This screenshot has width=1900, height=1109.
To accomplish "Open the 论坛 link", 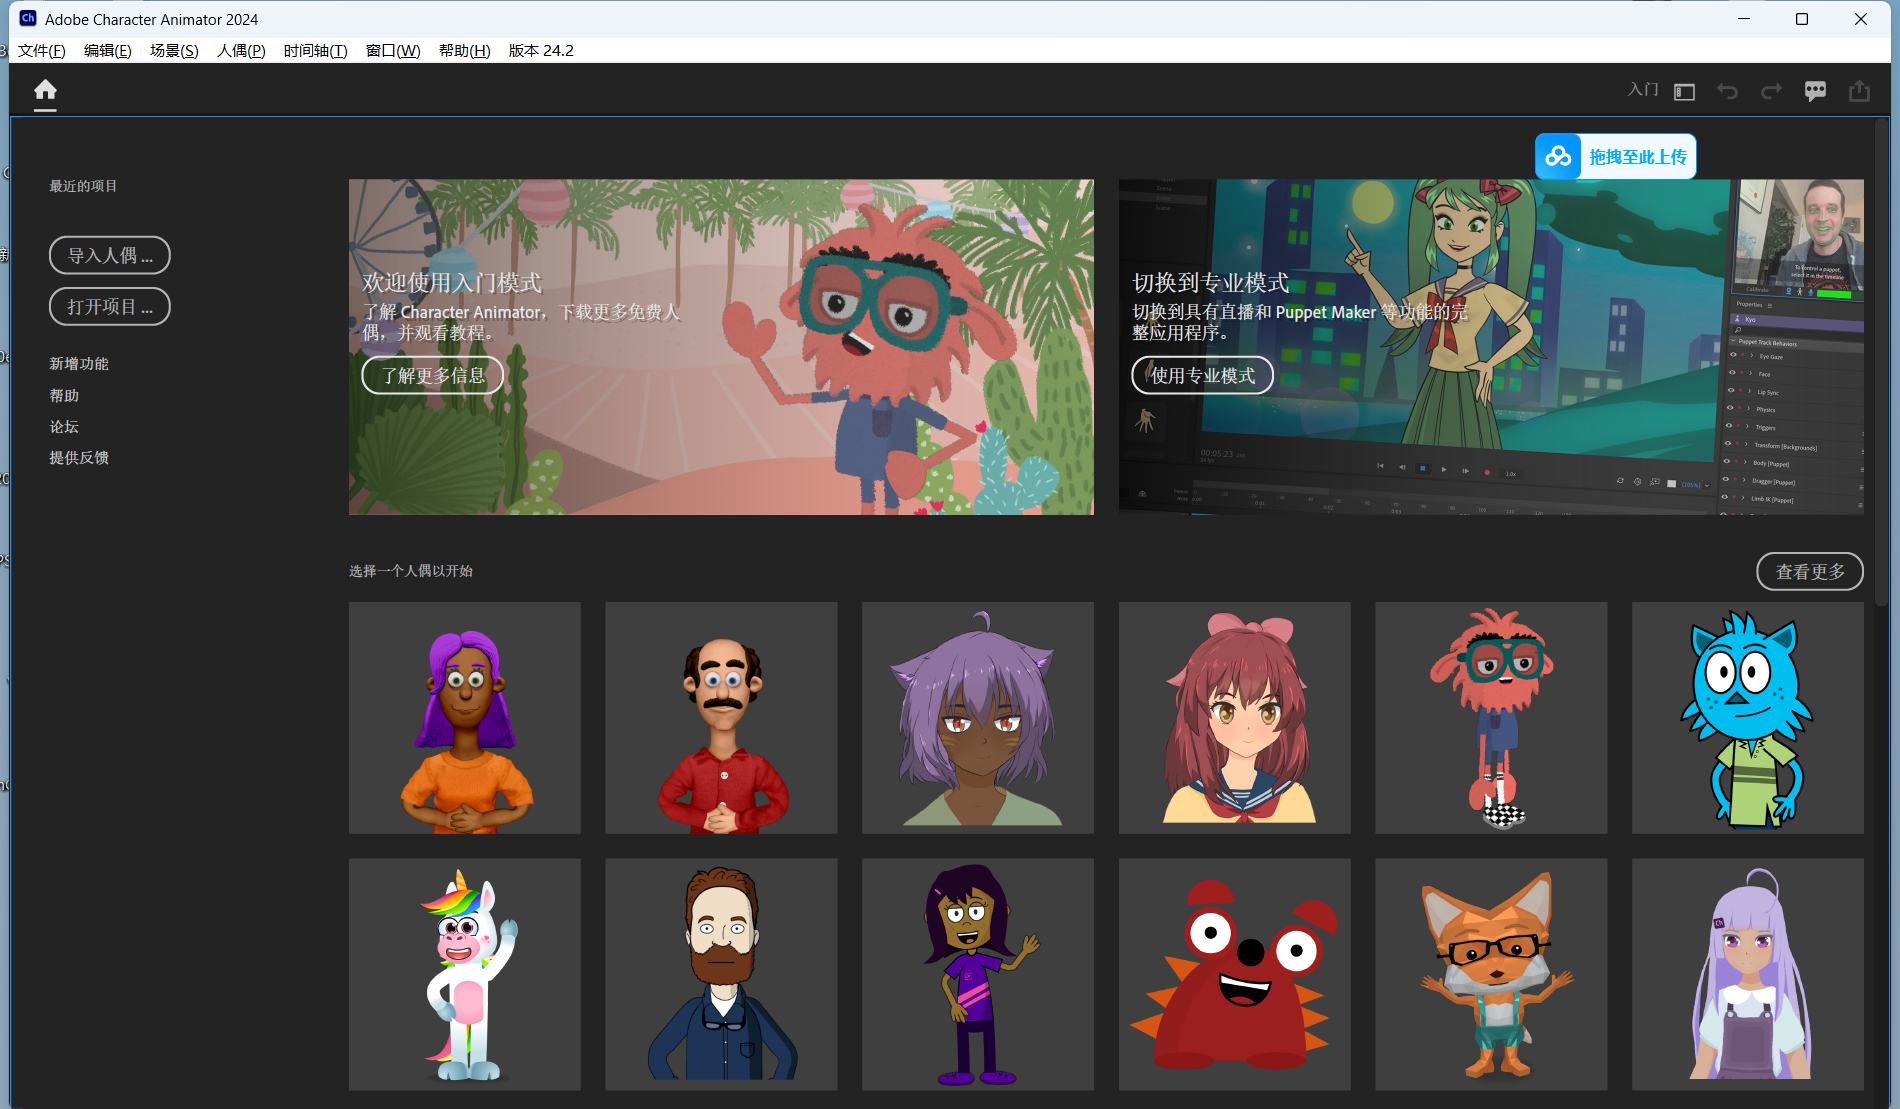I will pos(64,427).
